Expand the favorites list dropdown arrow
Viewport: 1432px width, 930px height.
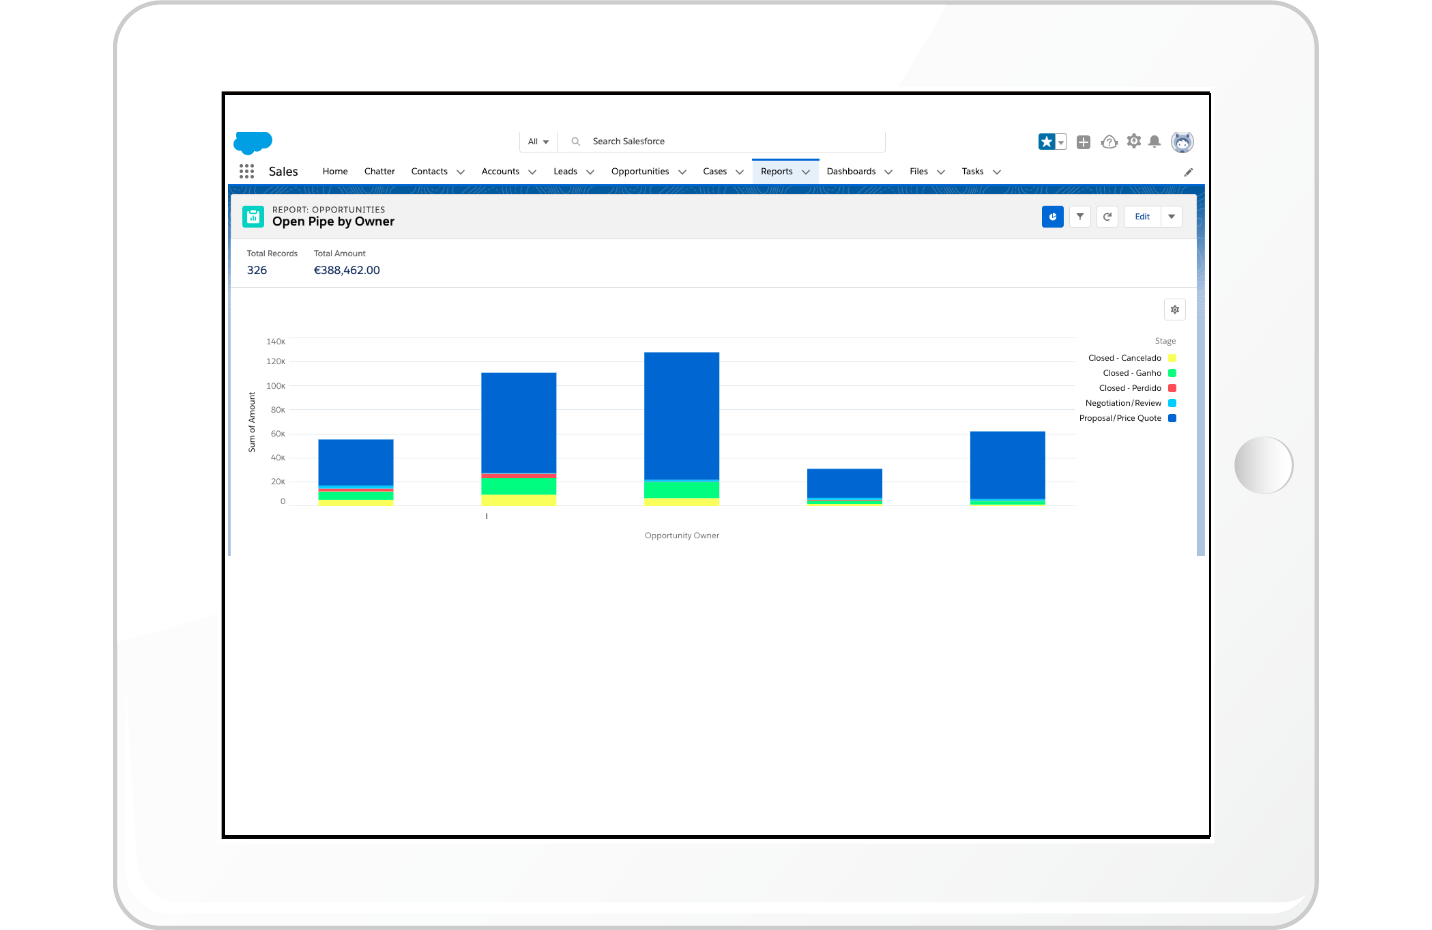(1061, 142)
